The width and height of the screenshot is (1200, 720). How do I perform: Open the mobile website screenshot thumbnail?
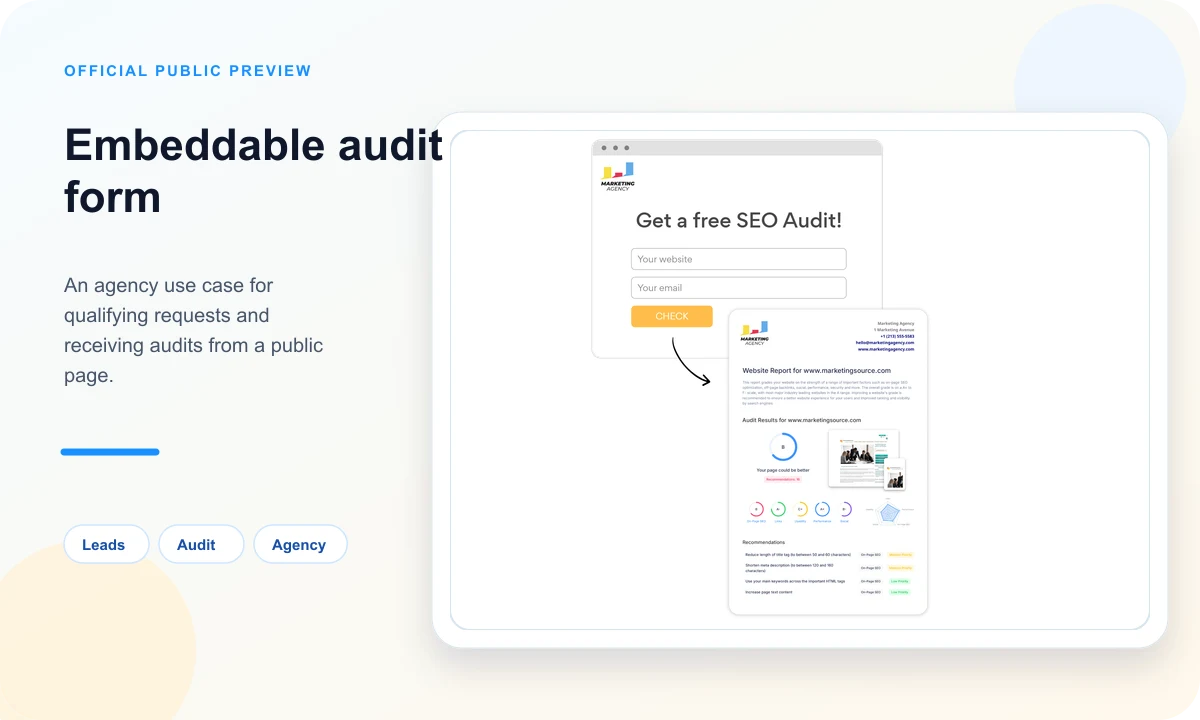[x=895, y=475]
